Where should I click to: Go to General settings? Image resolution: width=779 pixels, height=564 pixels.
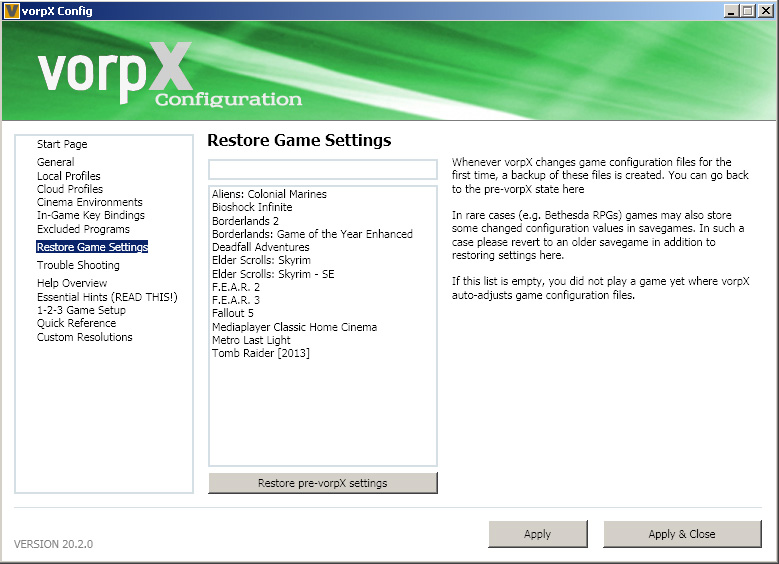click(56, 162)
